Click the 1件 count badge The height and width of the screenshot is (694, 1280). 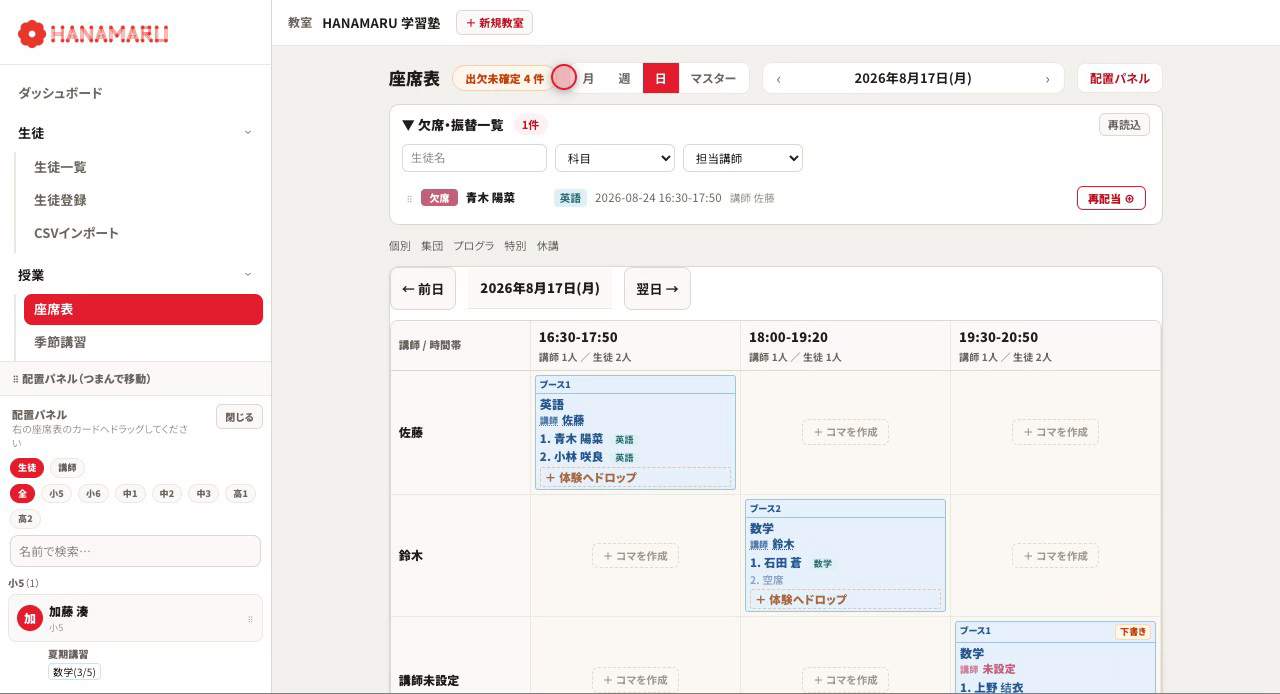530,125
